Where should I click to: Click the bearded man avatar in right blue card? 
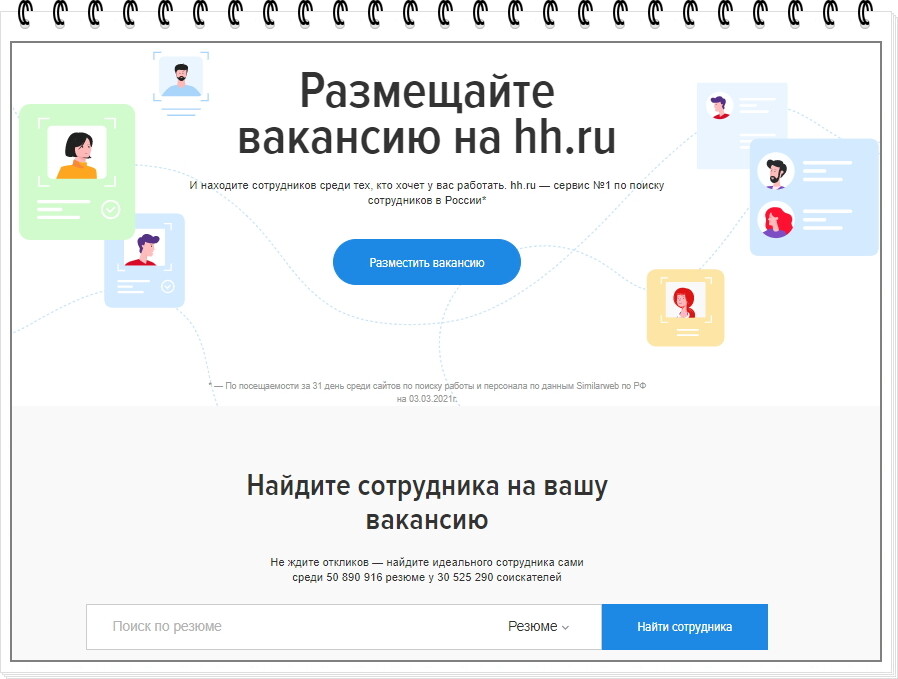pyautogui.click(x=775, y=171)
